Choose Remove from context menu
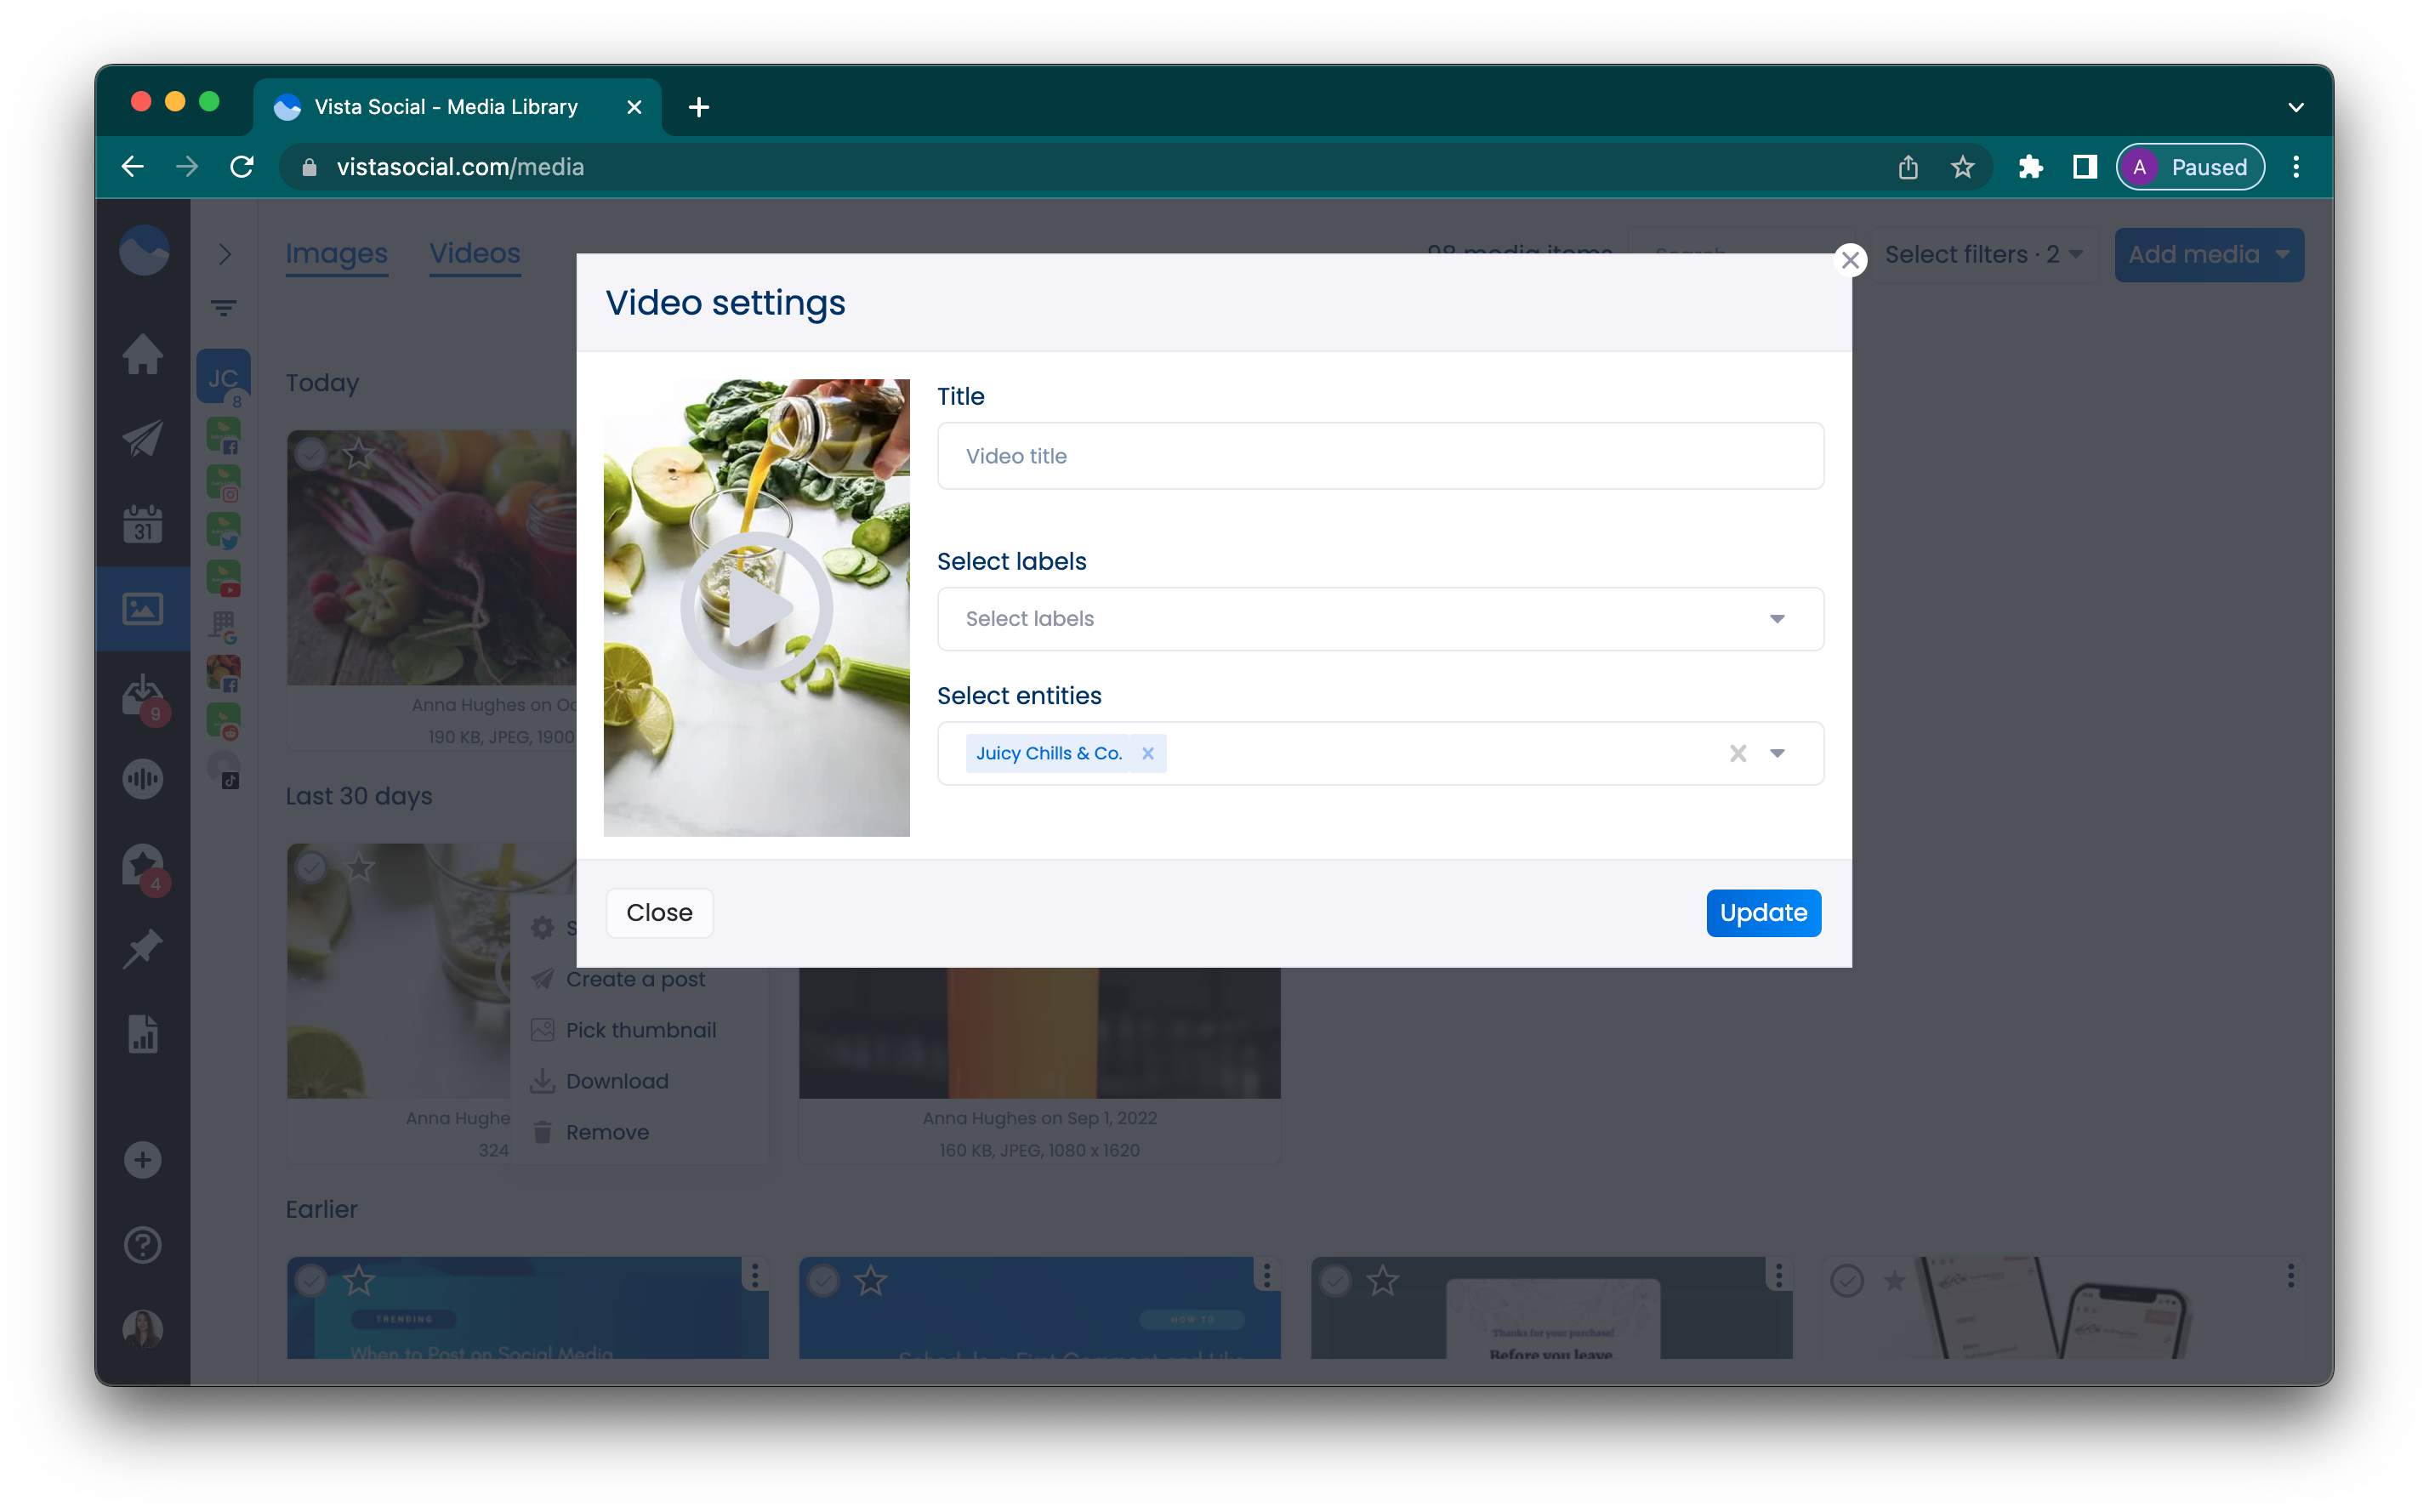Image resolution: width=2429 pixels, height=1512 pixels. coord(590,1132)
